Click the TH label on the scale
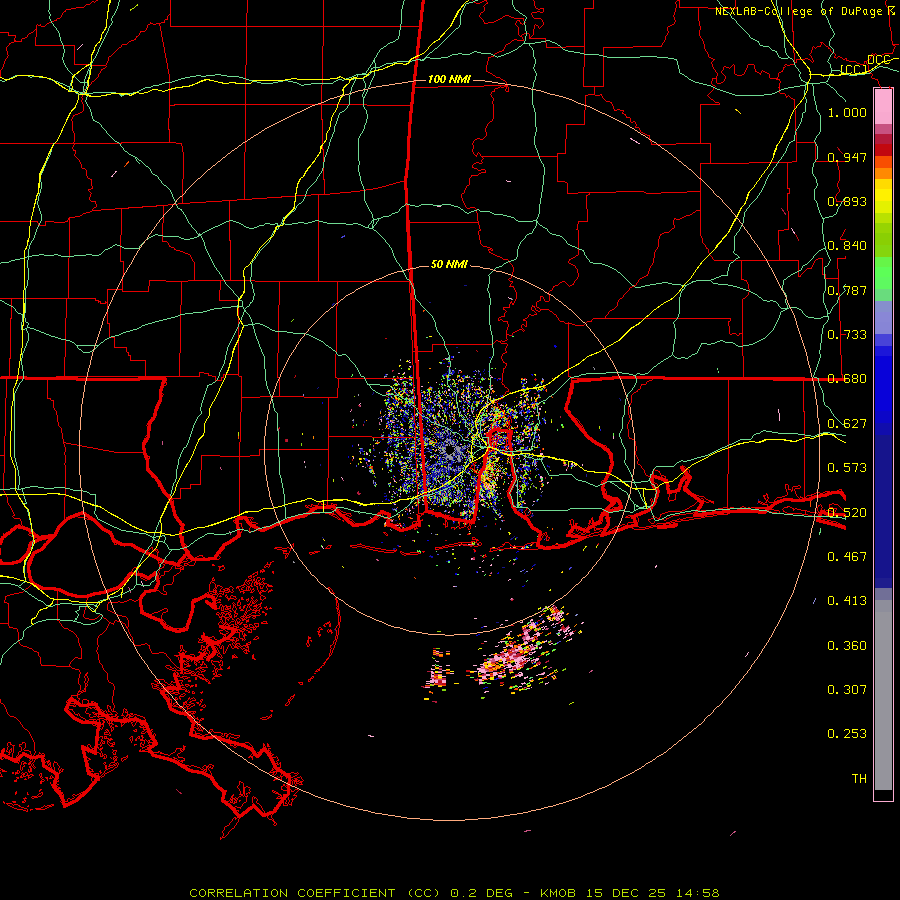900x900 pixels. tap(859, 779)
